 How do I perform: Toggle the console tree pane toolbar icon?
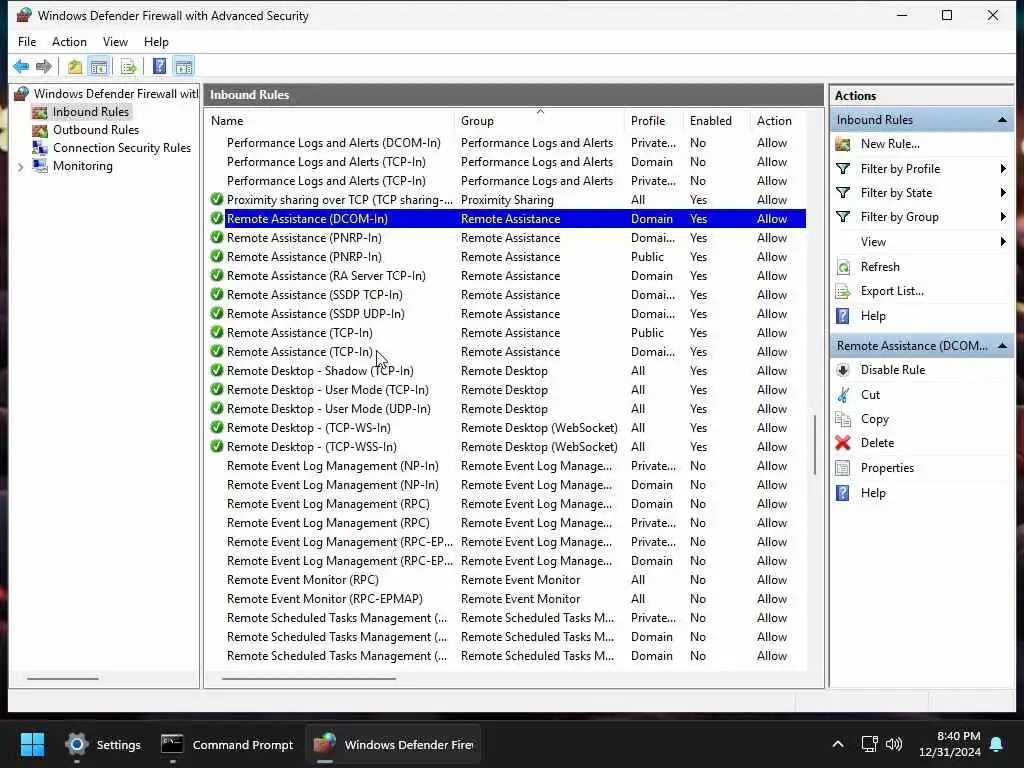click(x=99, y=66)
